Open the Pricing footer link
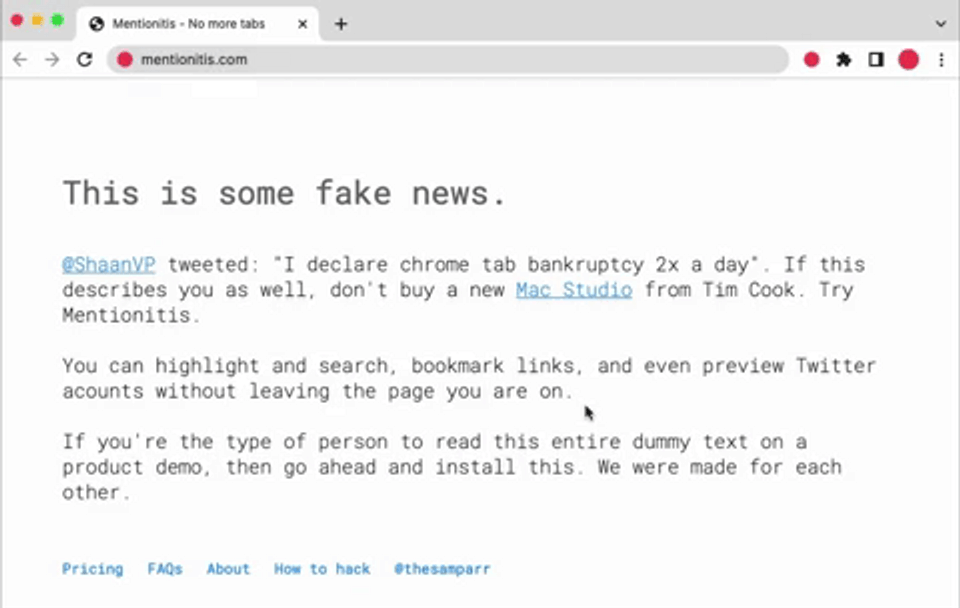 point(92,569)
